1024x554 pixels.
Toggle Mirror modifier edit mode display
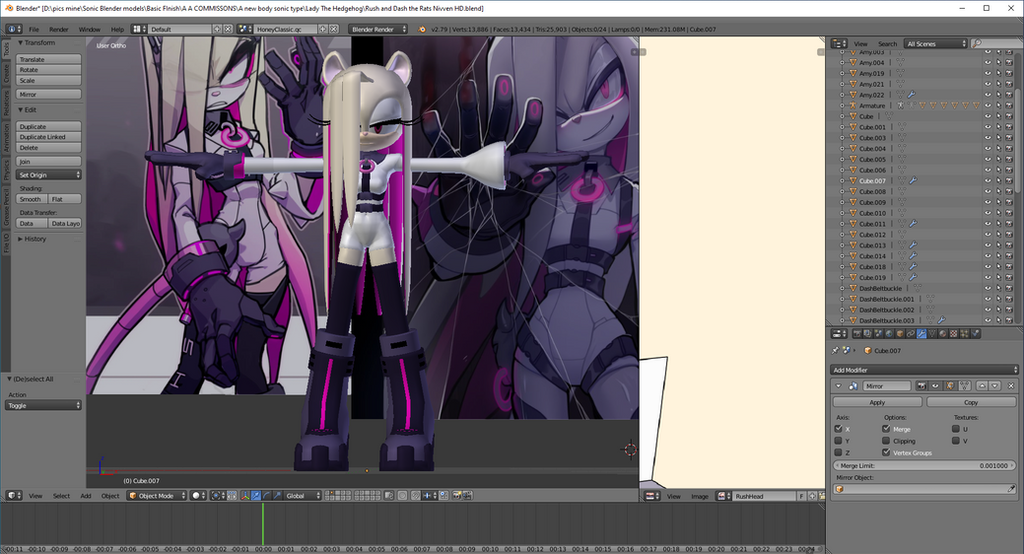[950, 385]
